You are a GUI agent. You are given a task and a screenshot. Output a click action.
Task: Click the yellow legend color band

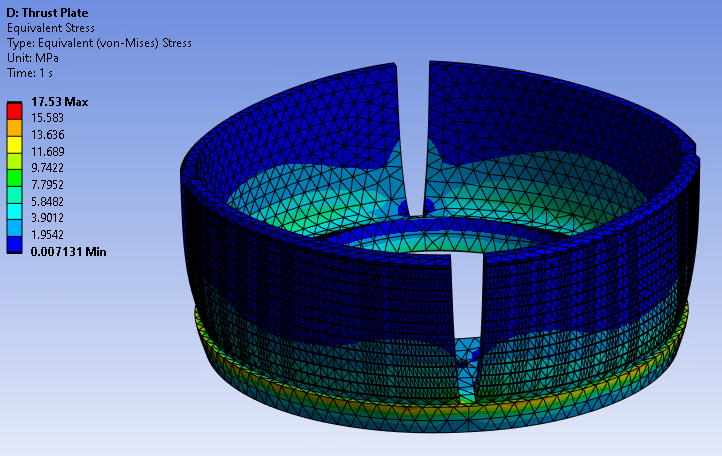[x=14, y=145]
